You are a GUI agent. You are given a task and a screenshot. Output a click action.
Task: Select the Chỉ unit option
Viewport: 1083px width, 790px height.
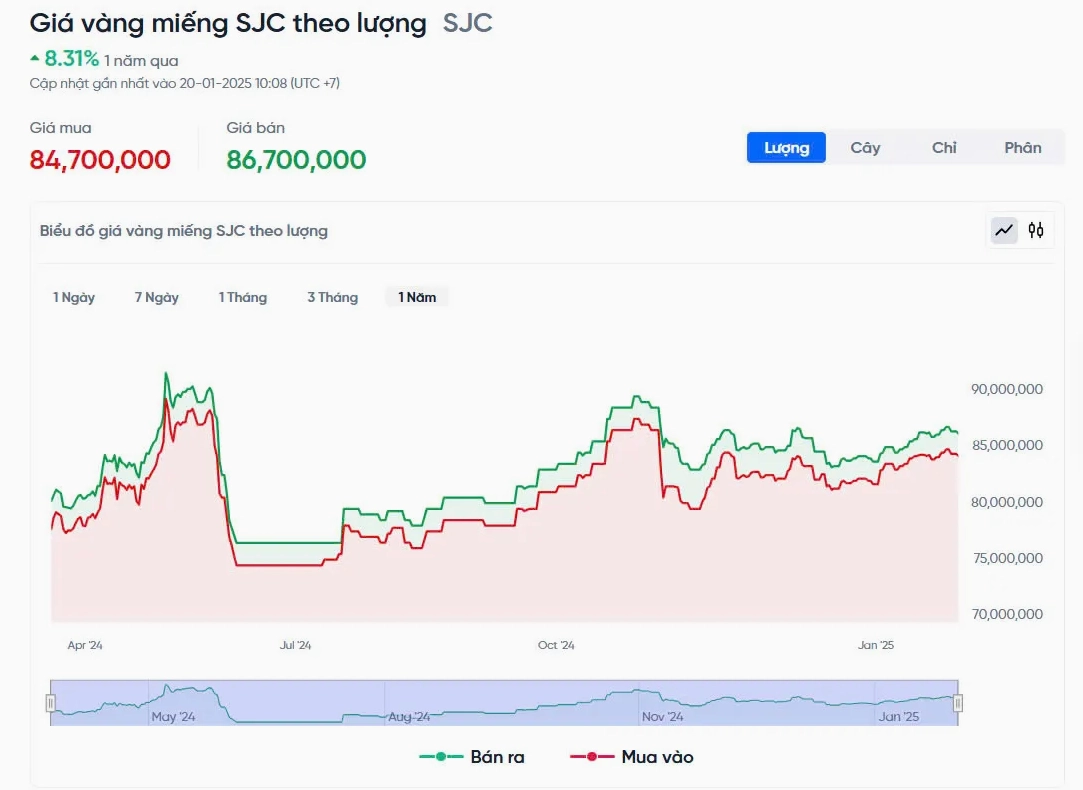pyautogui.click(x=944, y=147)
